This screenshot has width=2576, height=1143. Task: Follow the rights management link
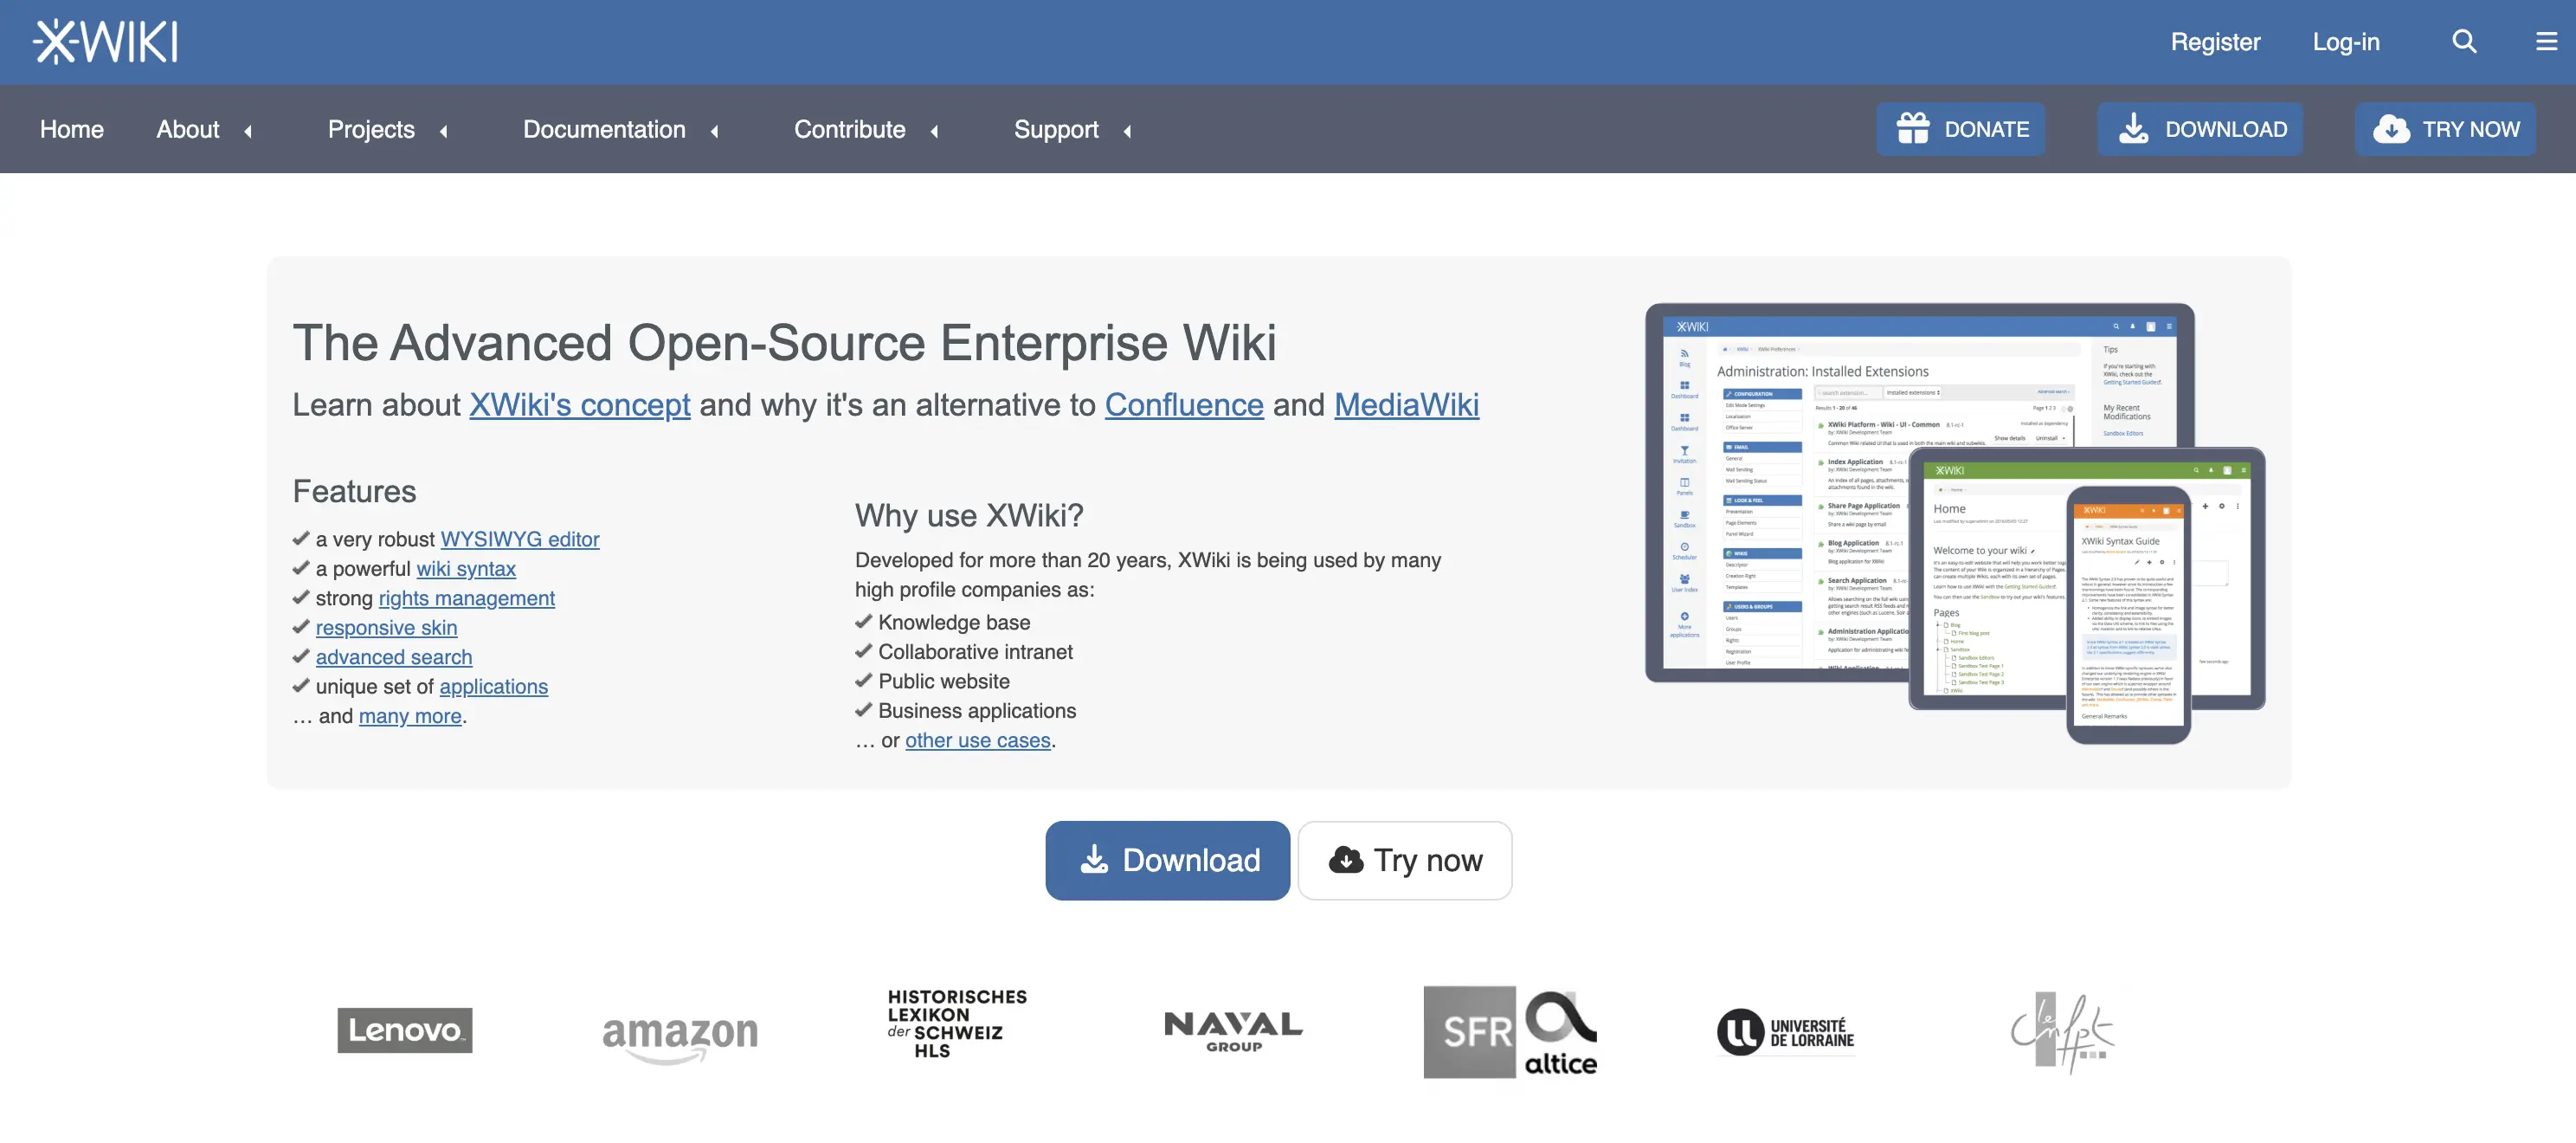click(466, 598)
